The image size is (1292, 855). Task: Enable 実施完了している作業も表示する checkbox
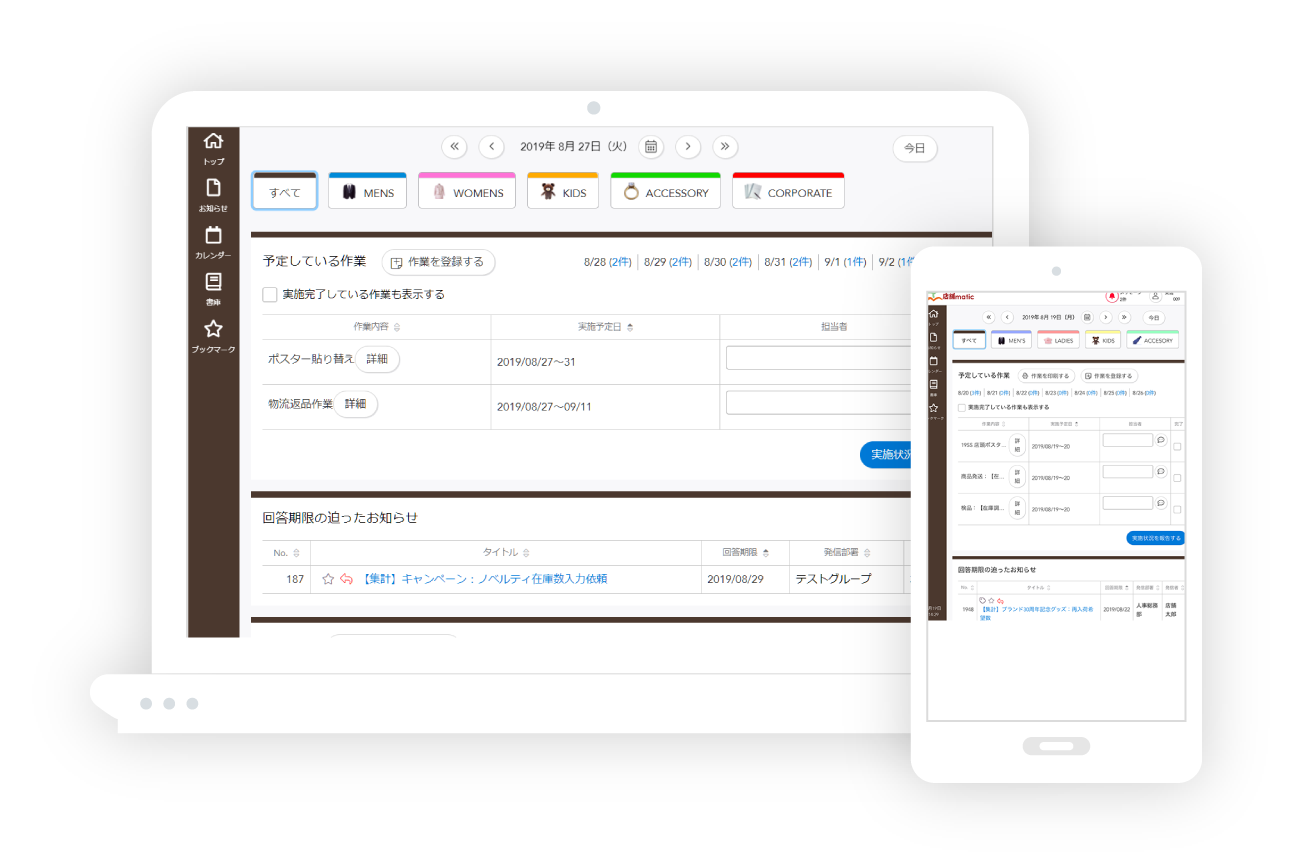pyautogui.click(x=270, y=295)
